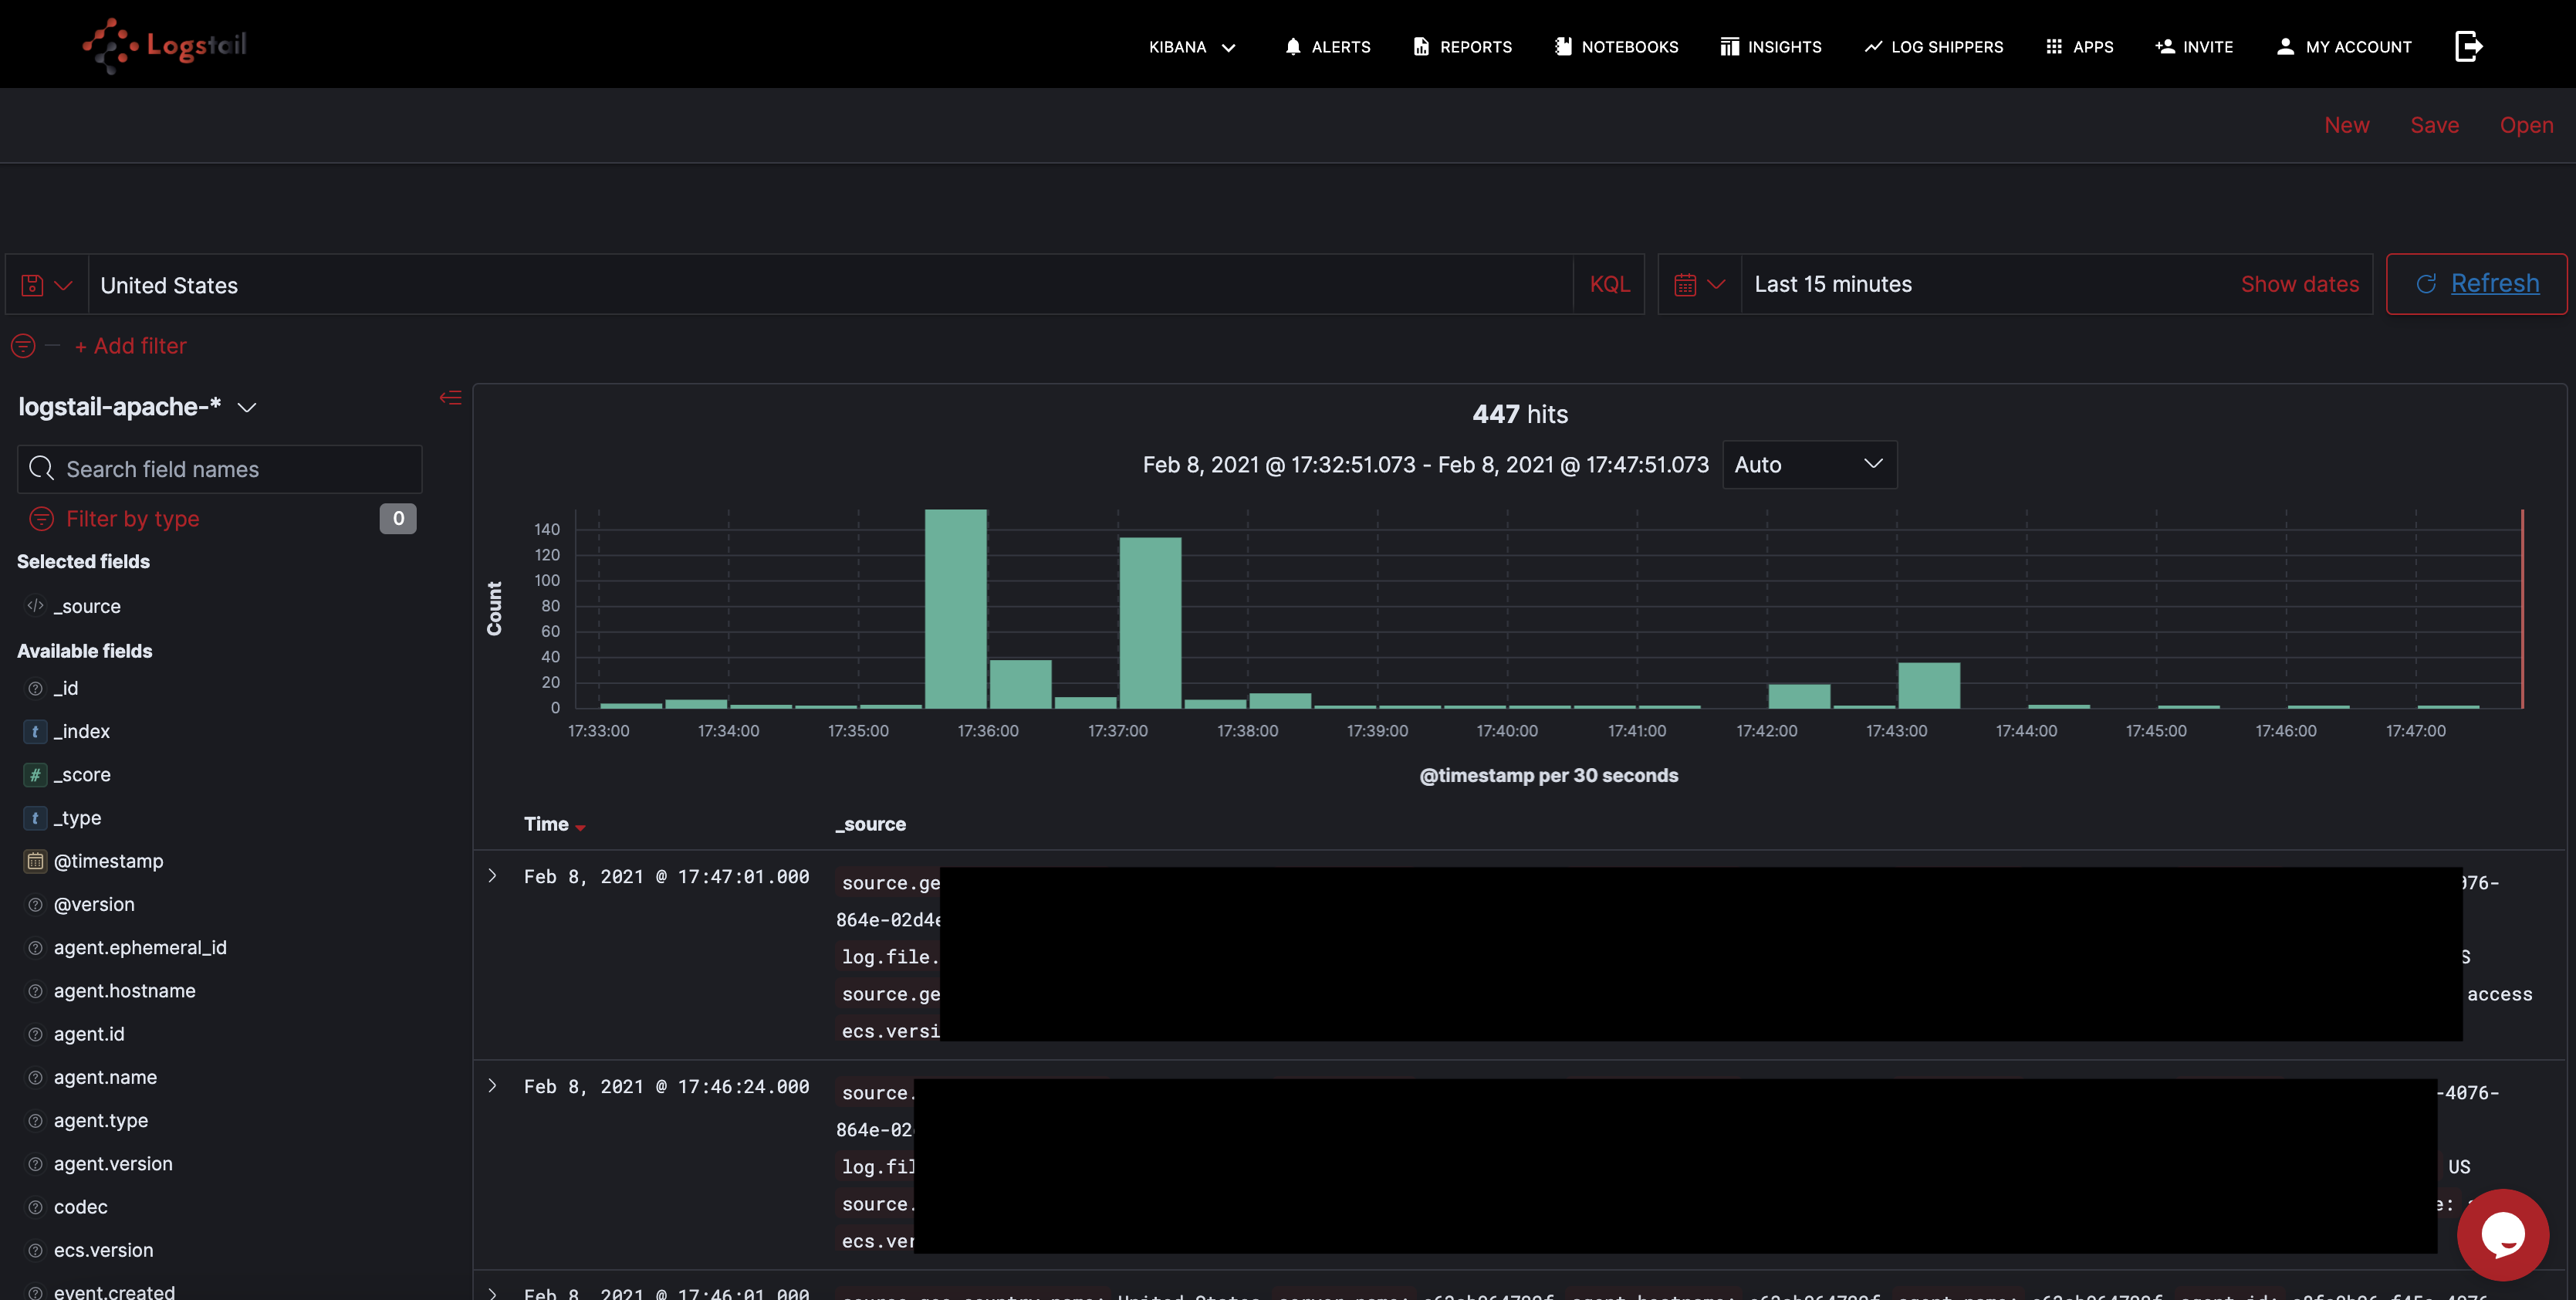
Task: Click the Search field names input
Action: coord(220,469)
